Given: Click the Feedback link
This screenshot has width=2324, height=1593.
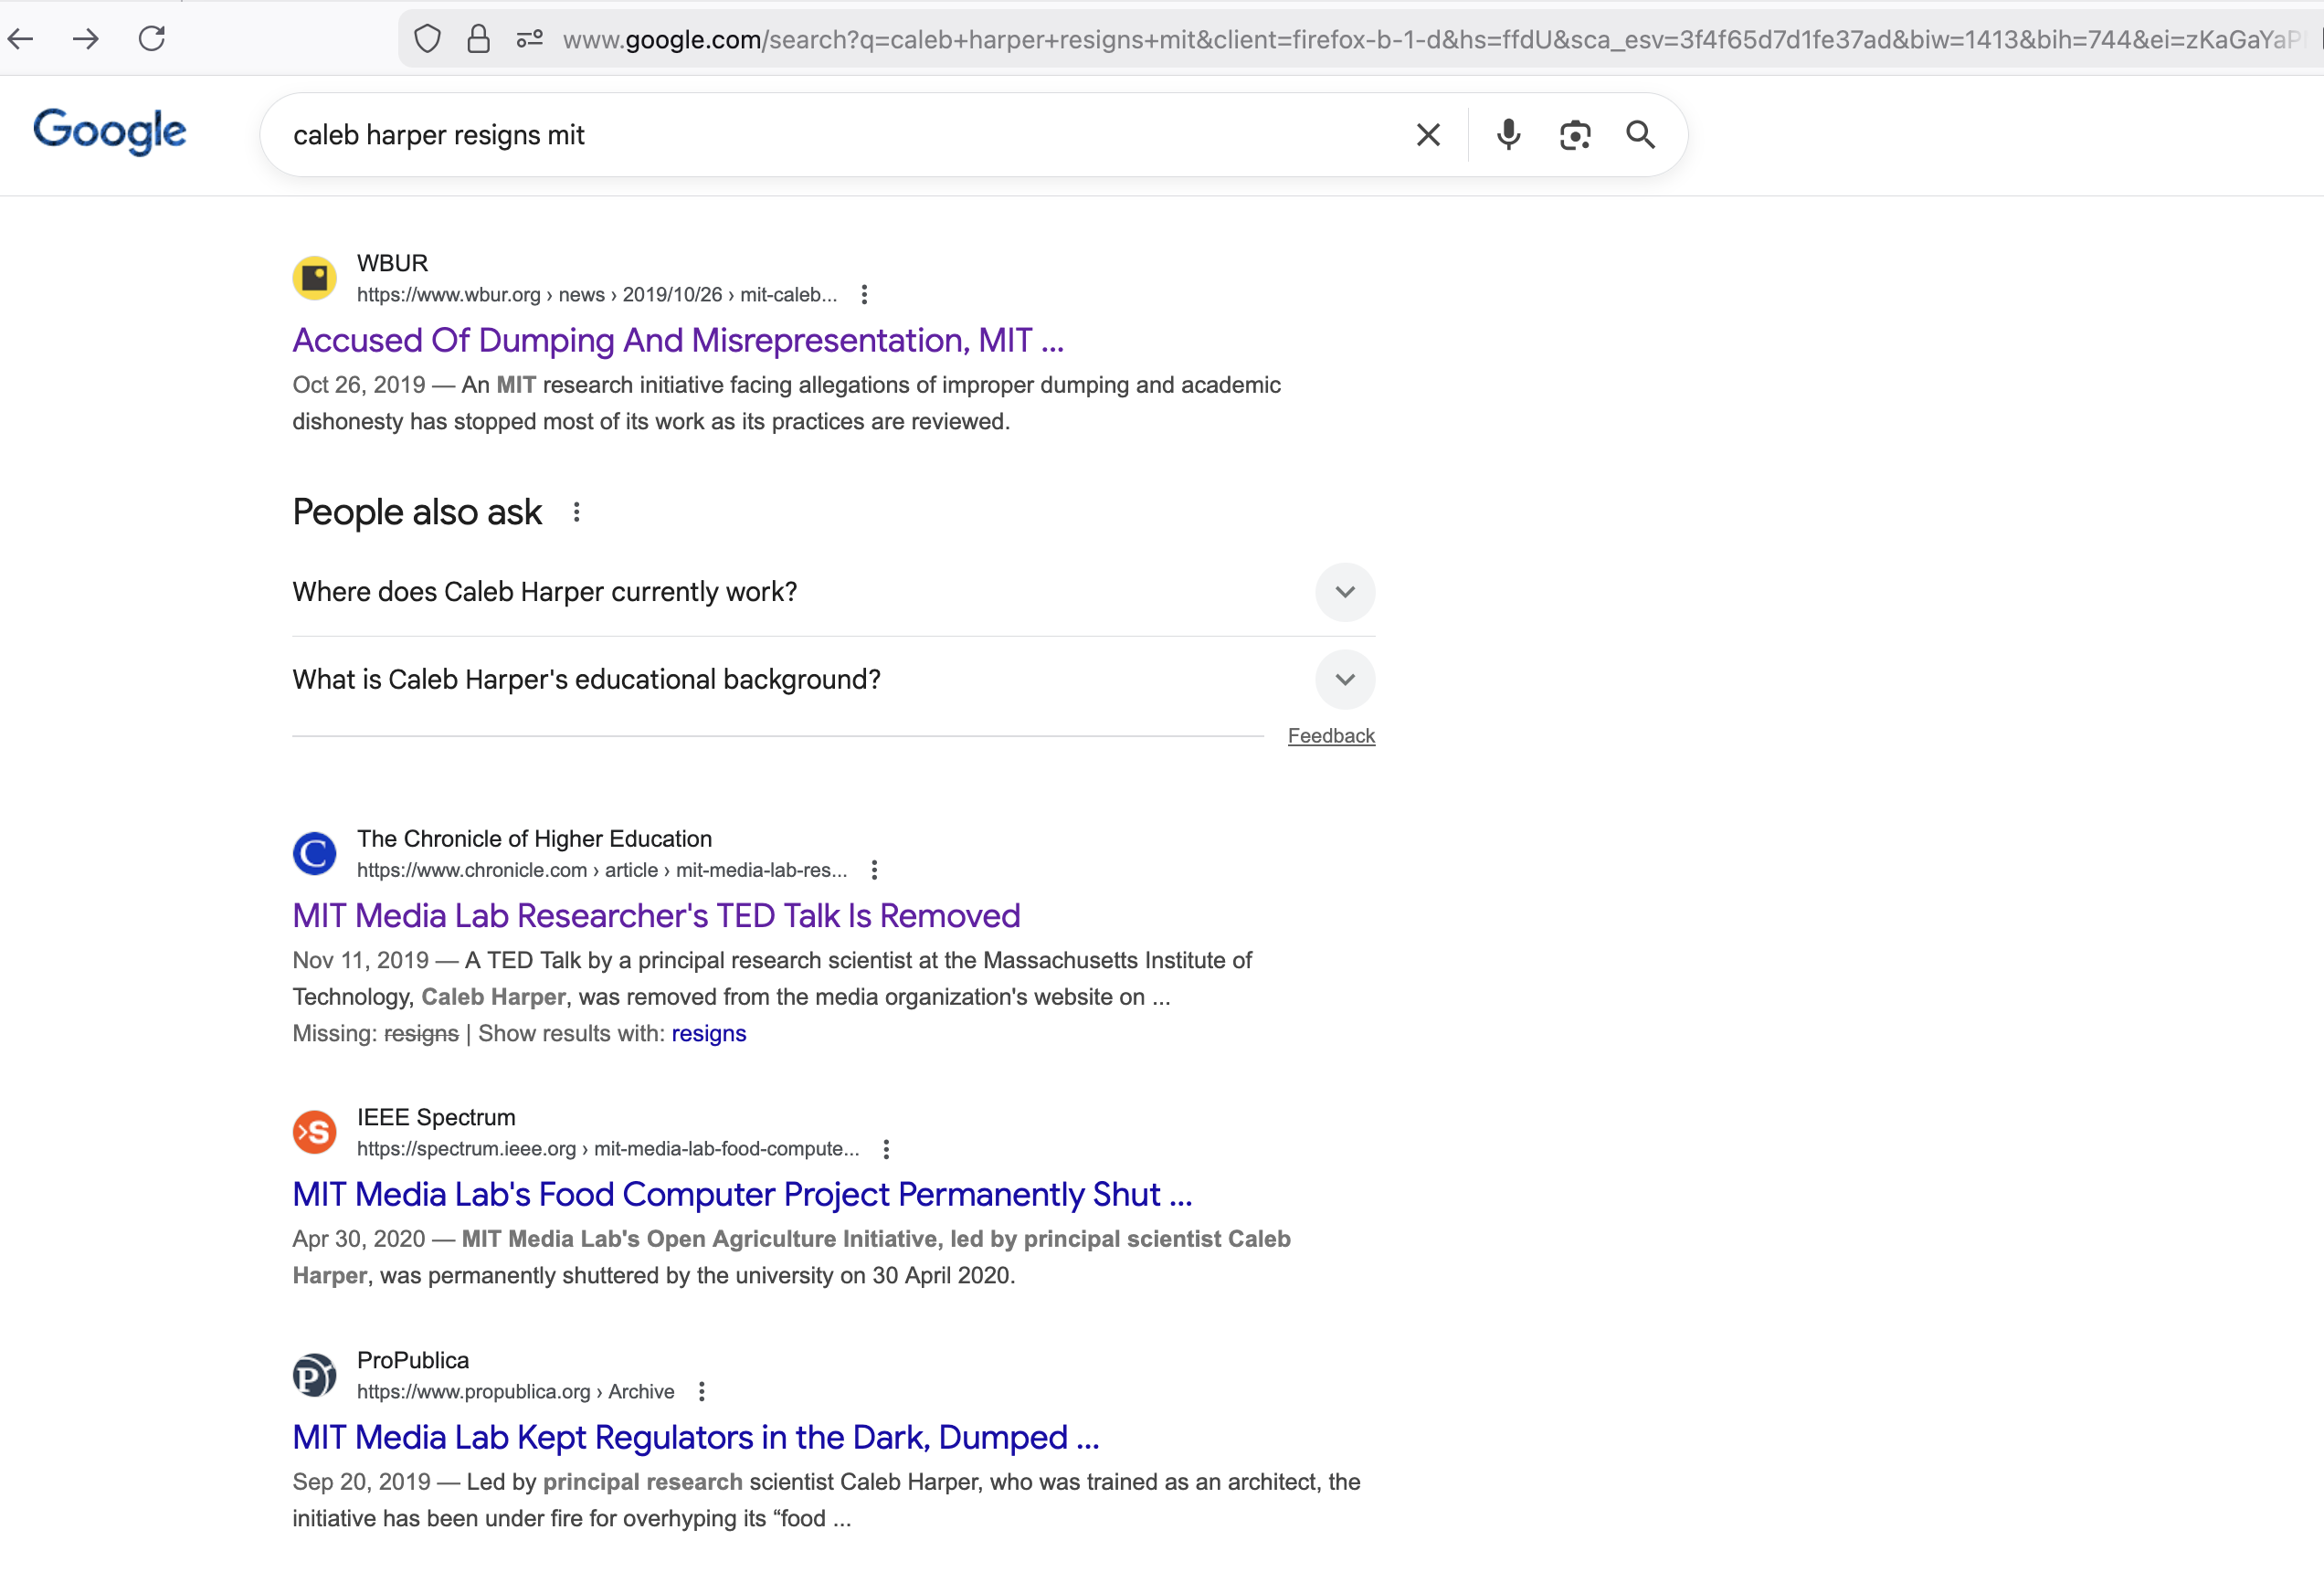Looking at the screenshot, I should click(1331, 736).
